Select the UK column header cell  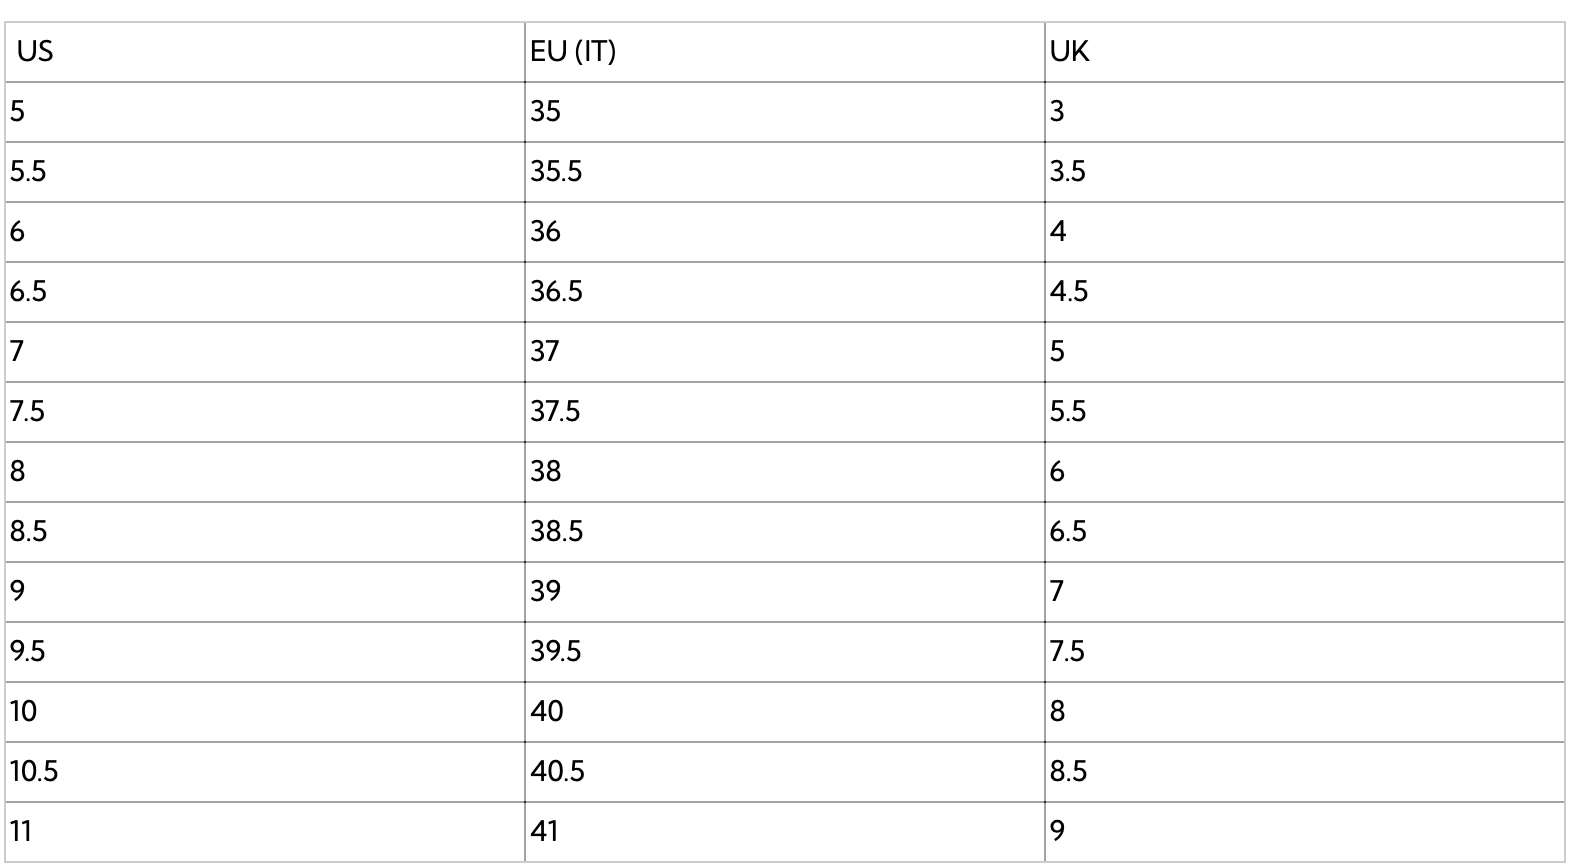[x=1069, y=52]
